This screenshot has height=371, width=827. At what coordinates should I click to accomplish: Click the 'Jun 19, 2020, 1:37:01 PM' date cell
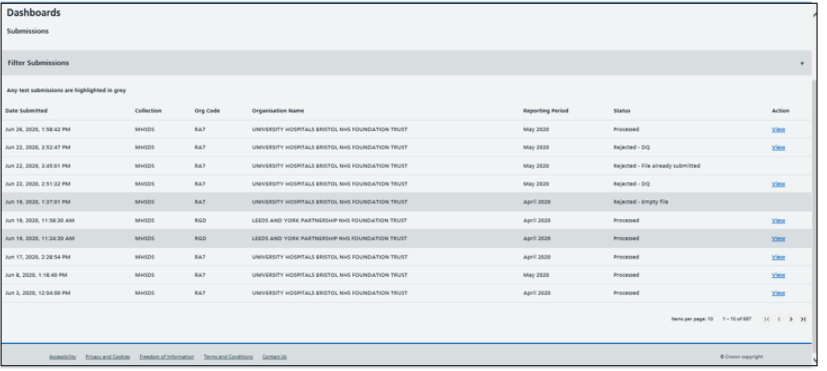[x=37, y=202]
